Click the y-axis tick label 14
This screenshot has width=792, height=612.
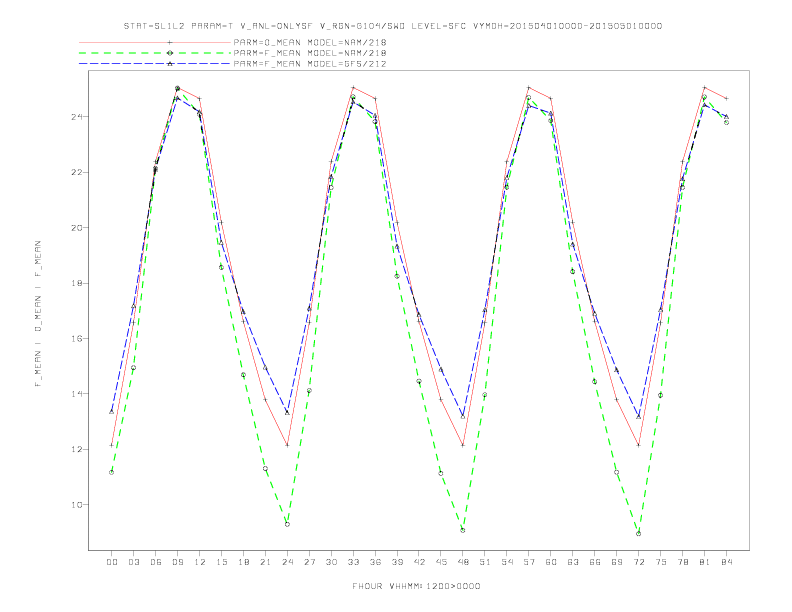point(76,394)
